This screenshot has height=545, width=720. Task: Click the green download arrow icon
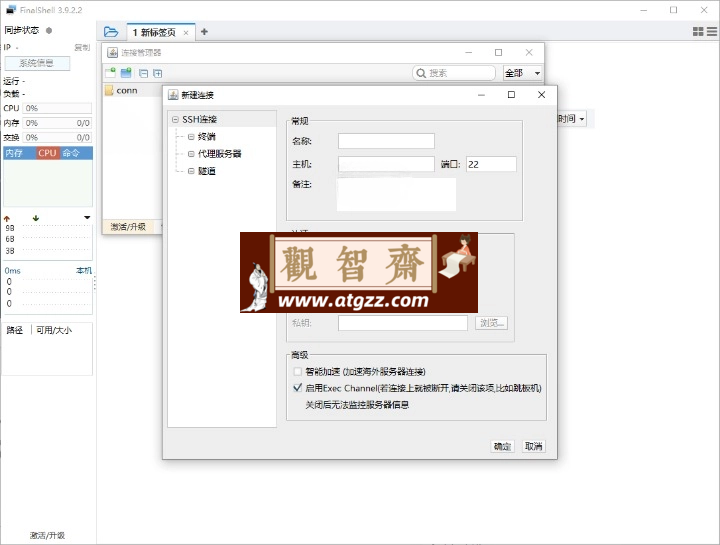(x=36, y=218)
